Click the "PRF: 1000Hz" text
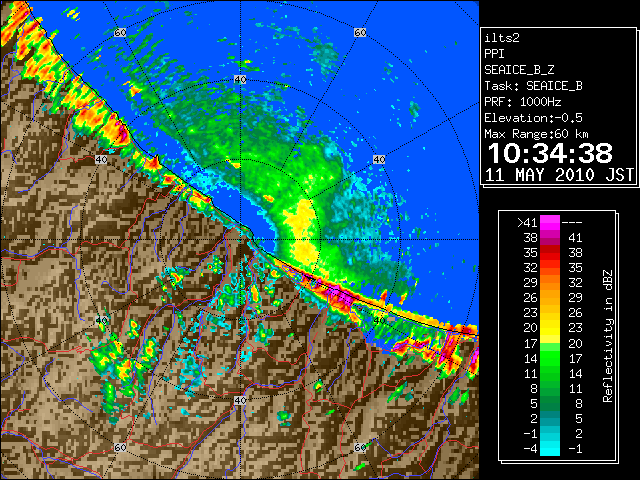The height and width of the screenshot is (480, 640). (523, 102)
